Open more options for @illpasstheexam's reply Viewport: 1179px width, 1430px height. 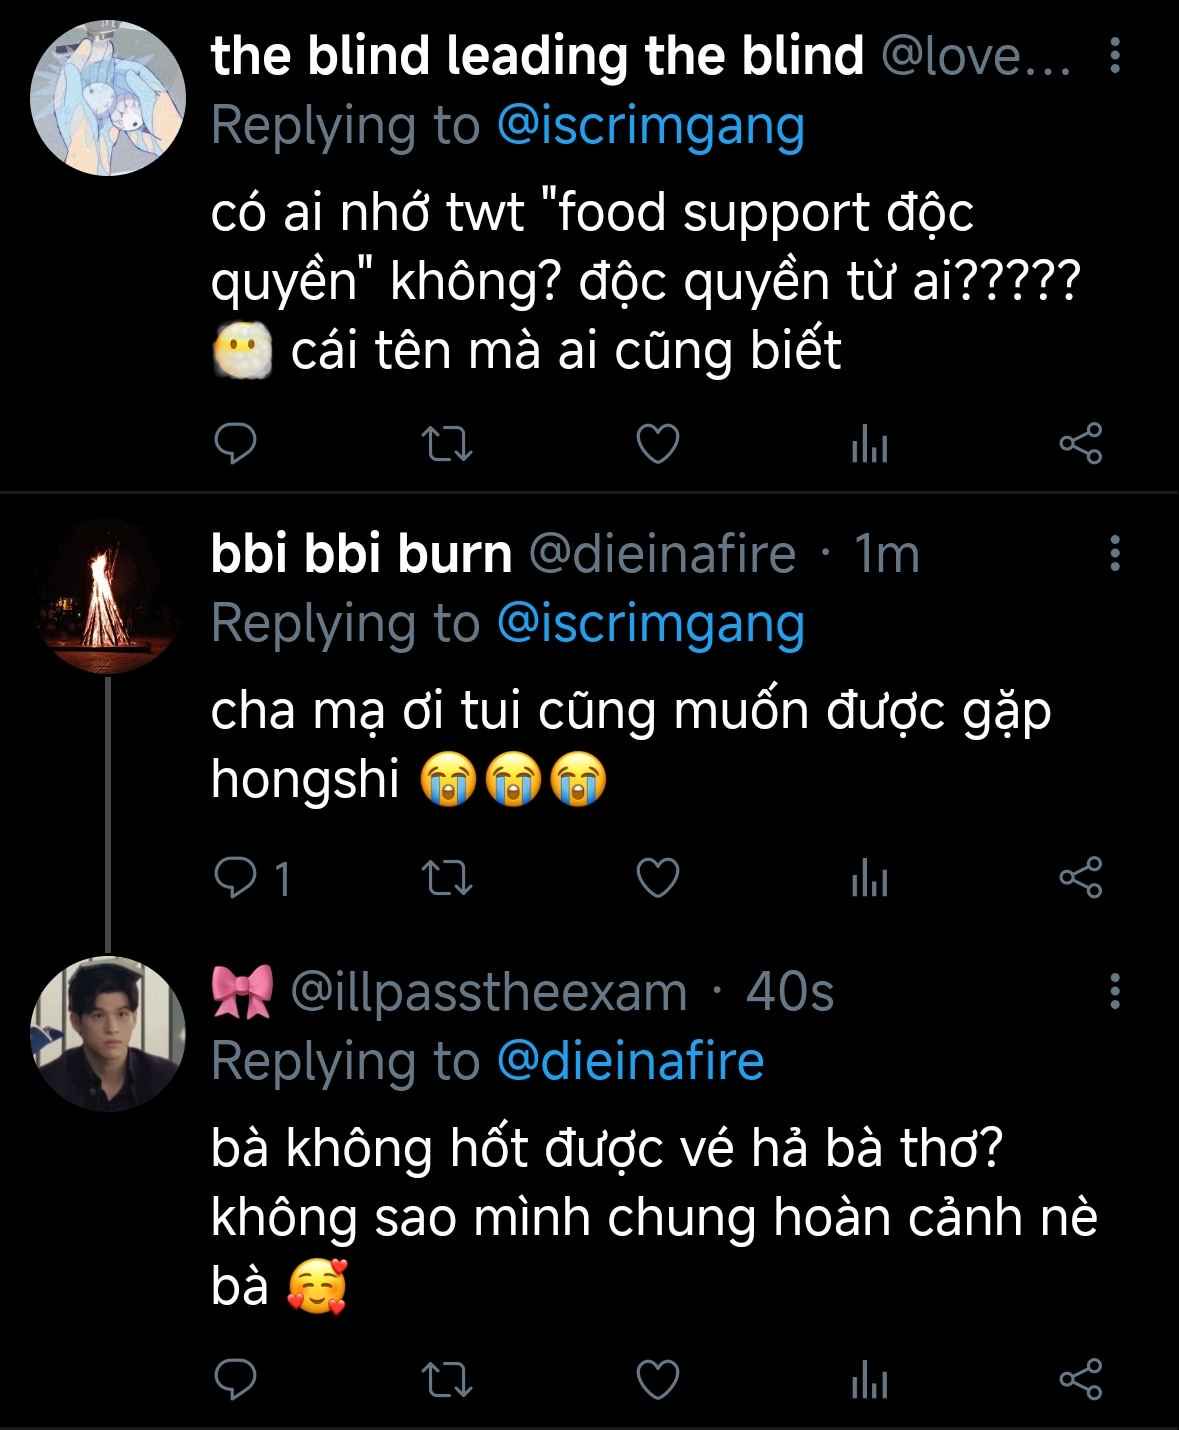tap(1115, 991)
